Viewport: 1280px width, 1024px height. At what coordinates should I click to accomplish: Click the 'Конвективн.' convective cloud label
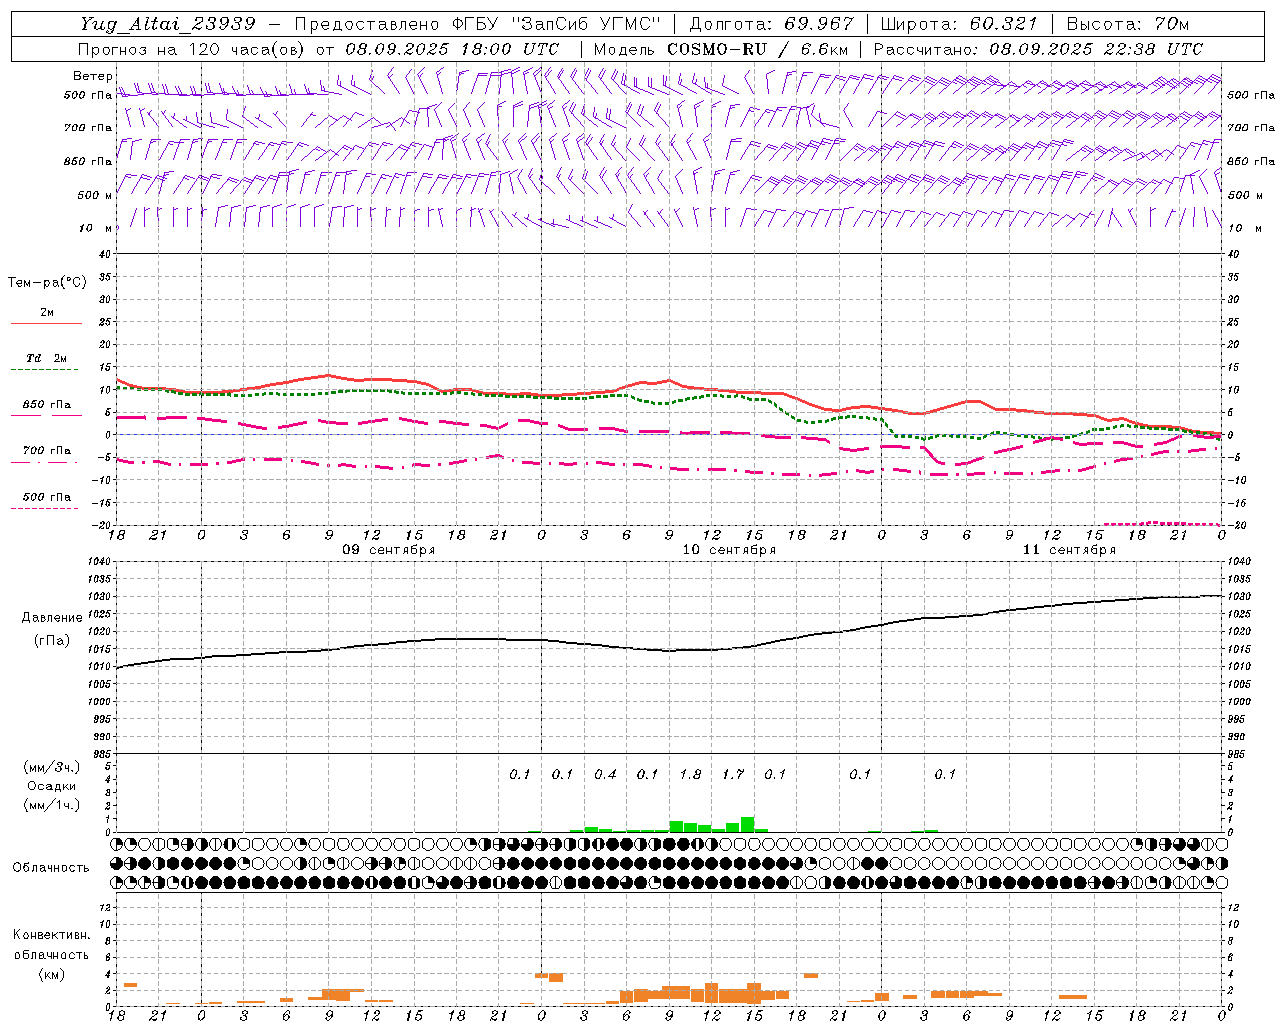51,935
